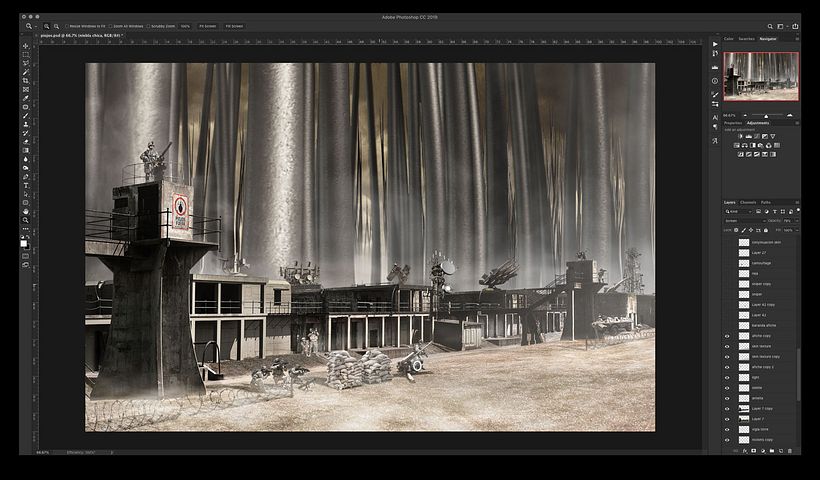
Task: Select the Blur tool
Action: tap(26, 159)
